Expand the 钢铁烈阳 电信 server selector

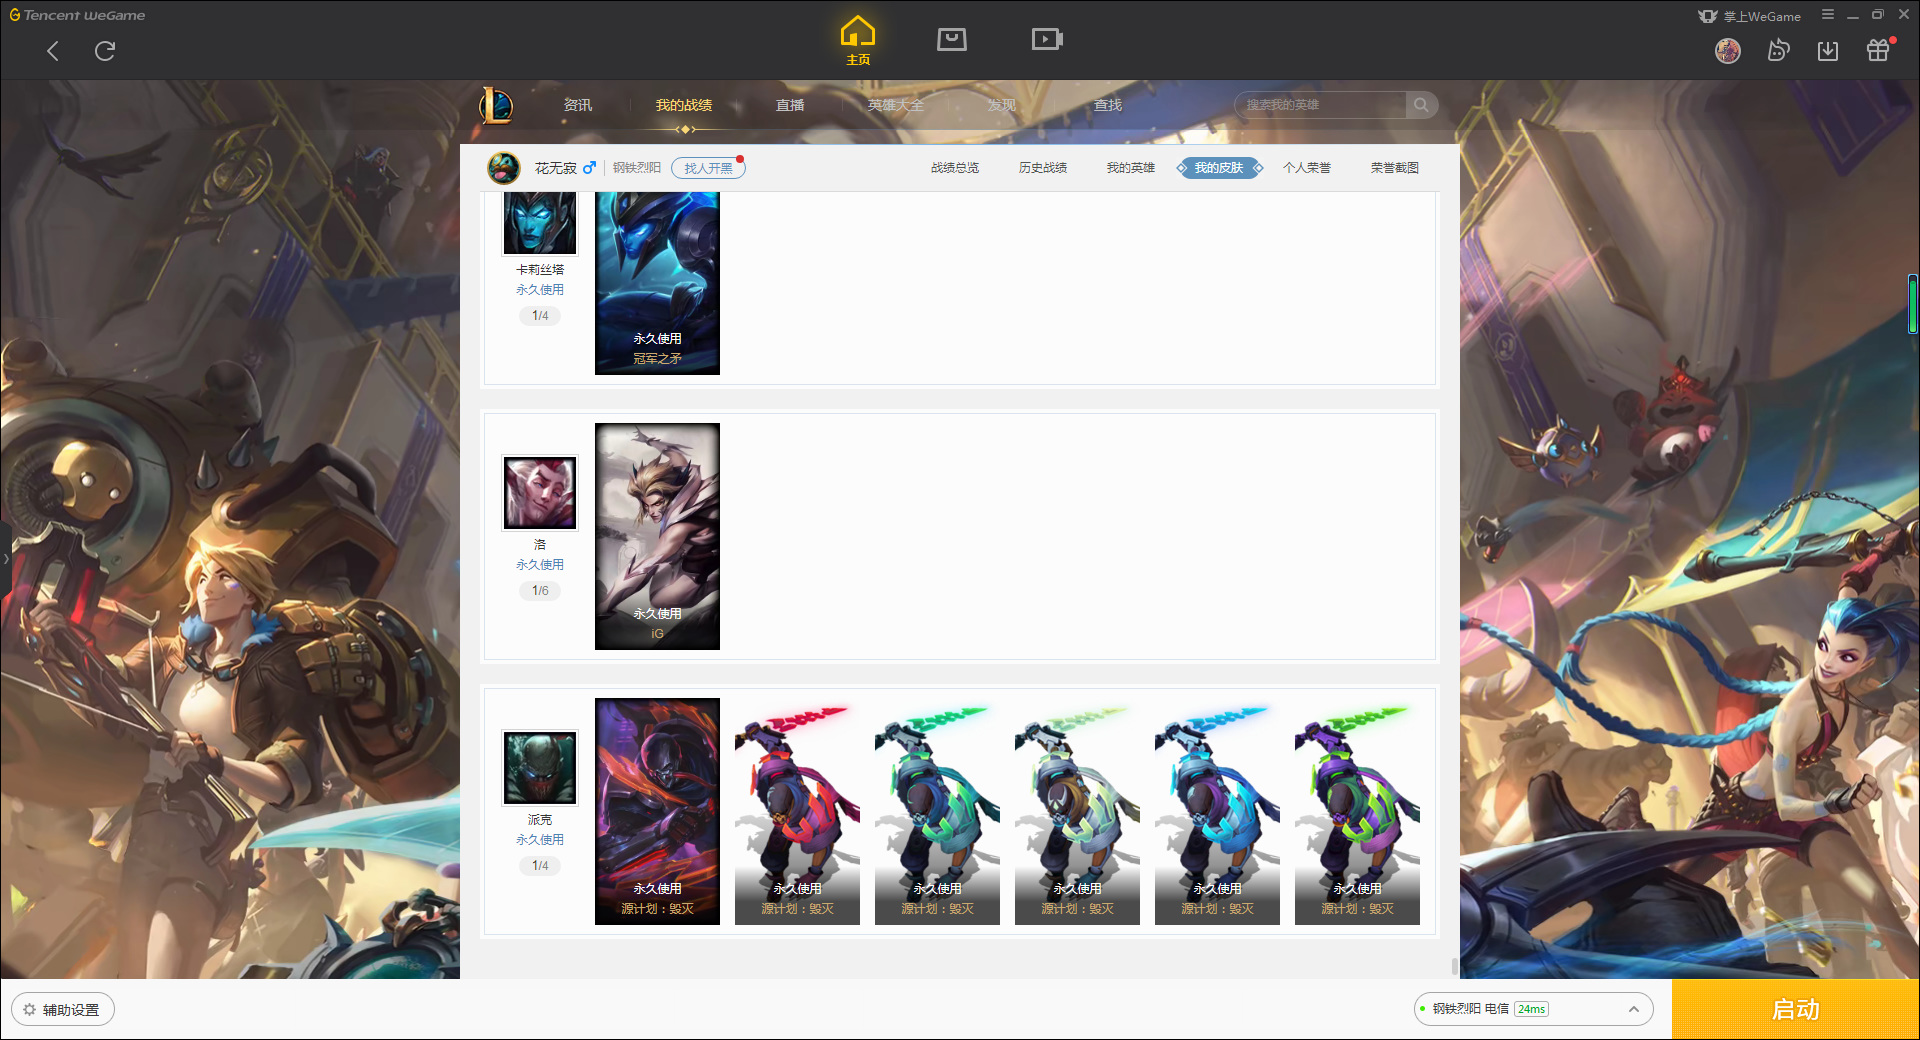click(1533, 1009)
